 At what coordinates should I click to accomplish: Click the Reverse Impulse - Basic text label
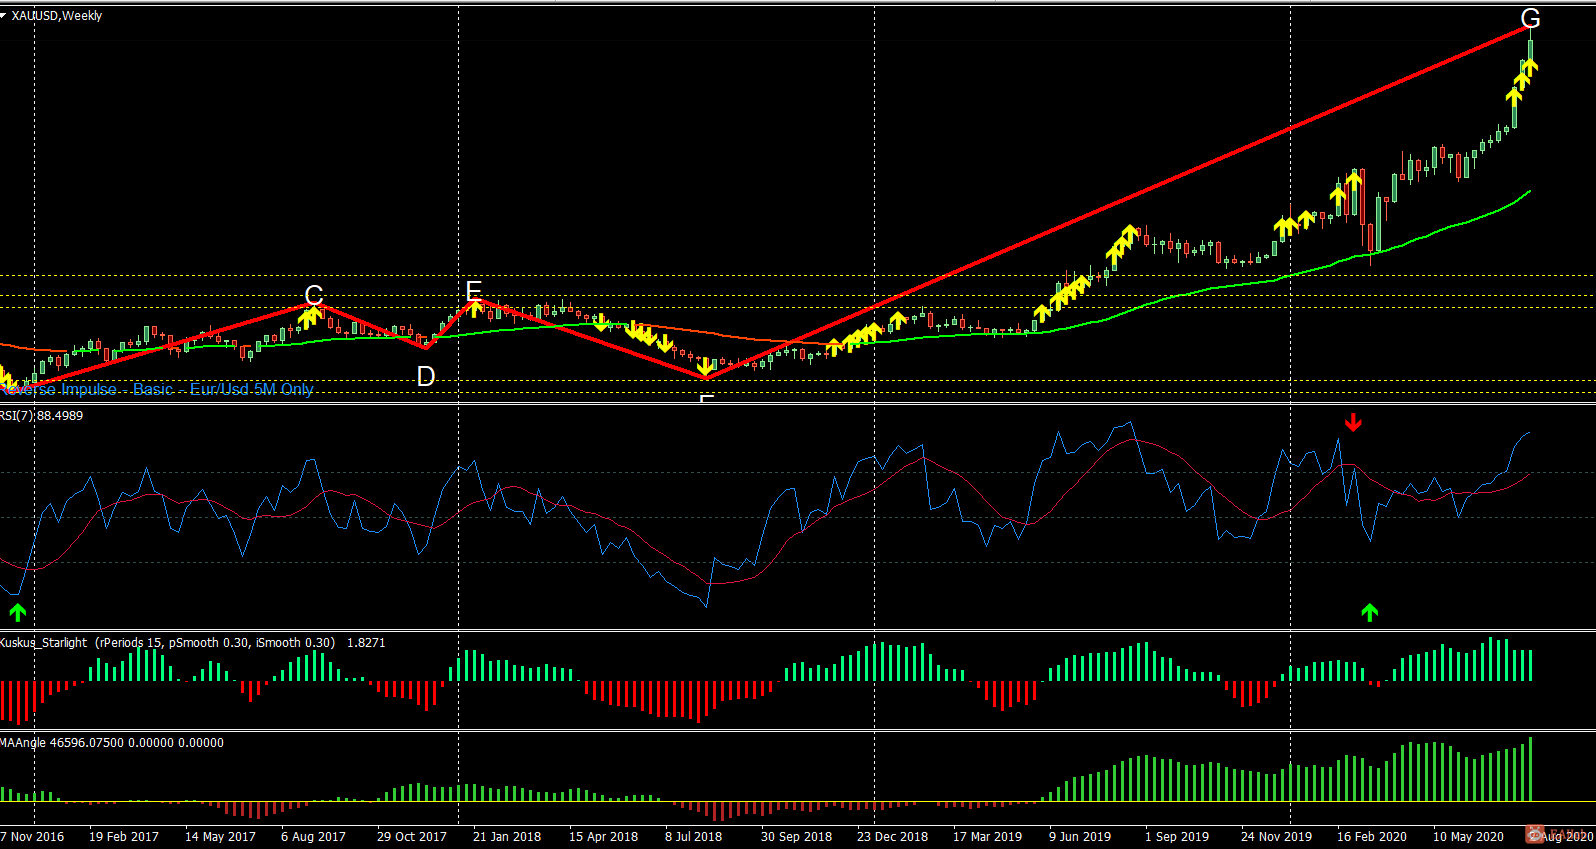click(x=157, y=389)
